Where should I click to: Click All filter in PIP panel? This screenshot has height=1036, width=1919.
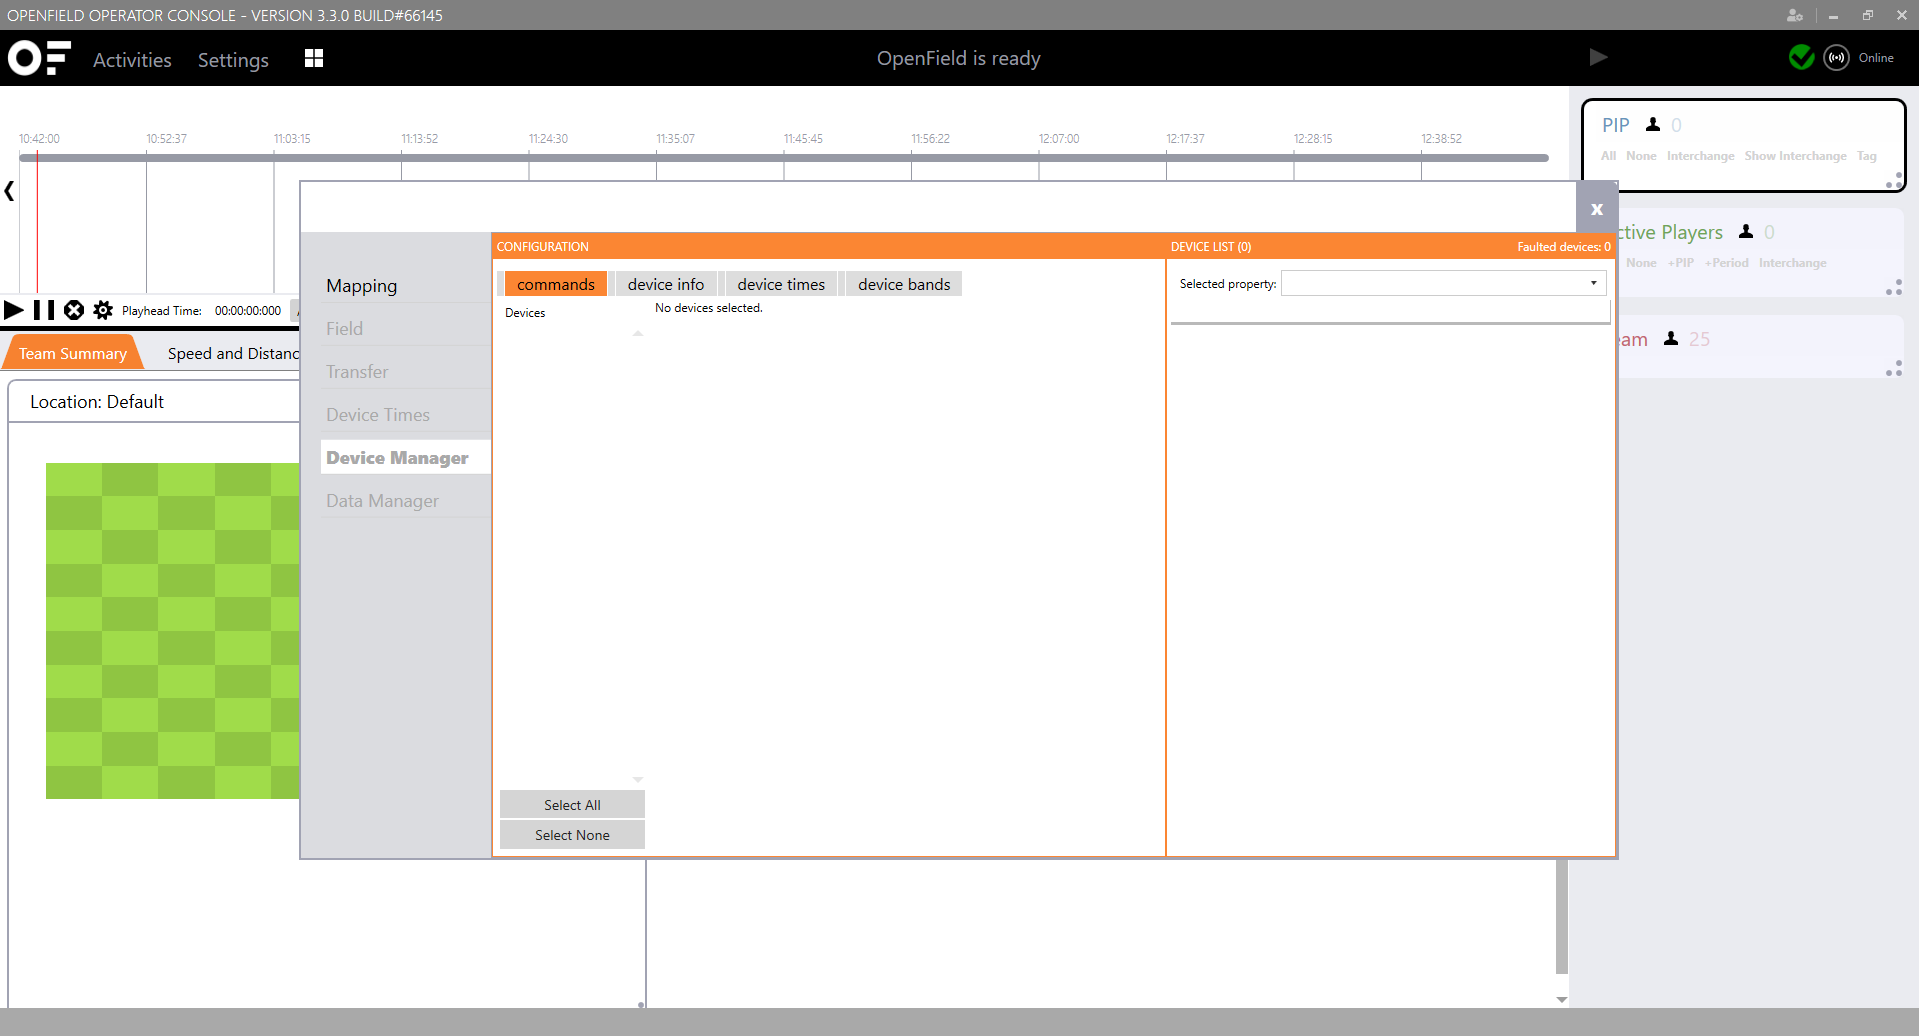point(1608,156)
